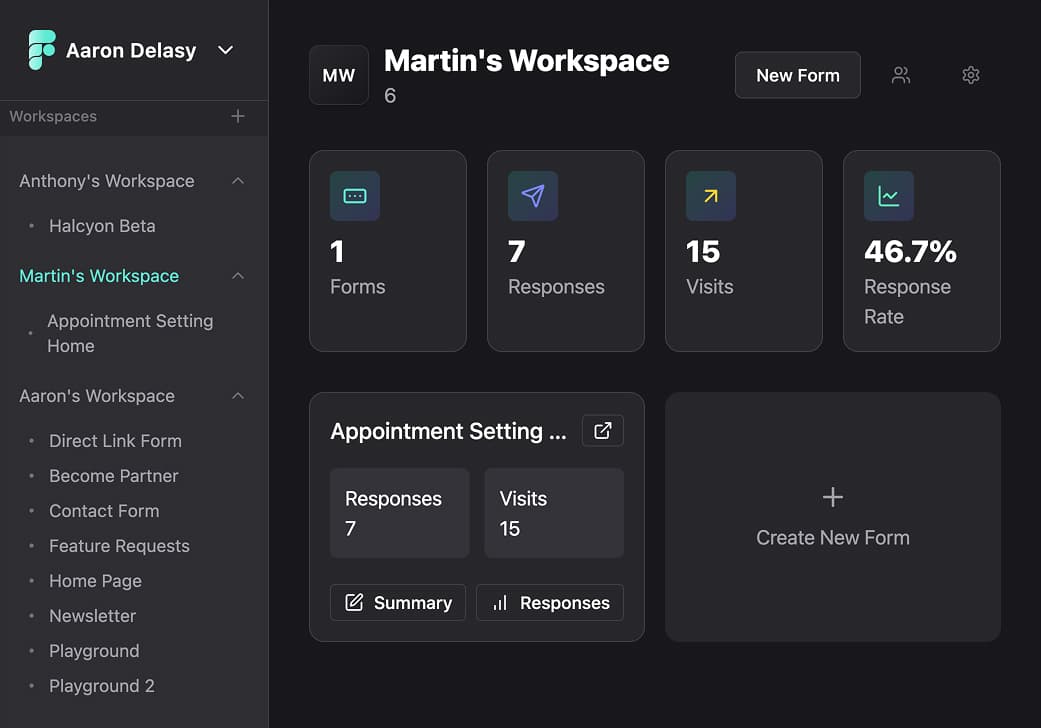Add a new workspace via plus icon
The width and height of the screenshot is (1041, 728).
238,116
